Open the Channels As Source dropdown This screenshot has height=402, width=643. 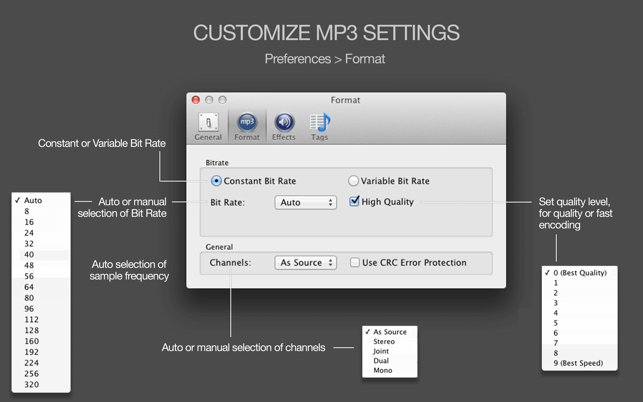pos(306,263)
